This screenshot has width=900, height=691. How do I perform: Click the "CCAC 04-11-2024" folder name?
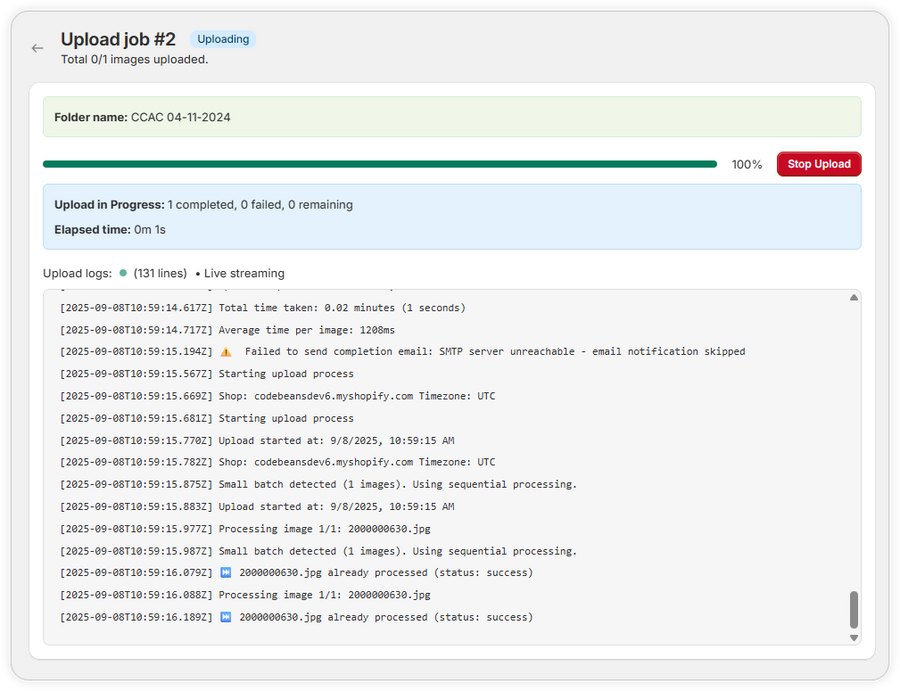(181, 117)
